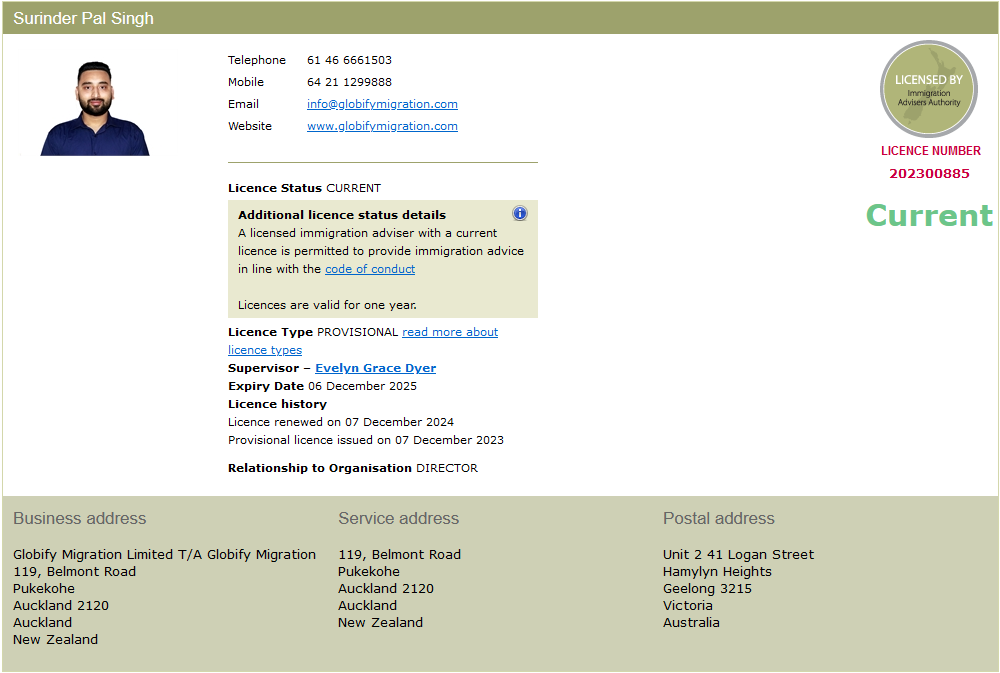This screenshot has height=673, width=1000.
Task: Open the 'read more about' licence types link
Action: pyautogui.click(x=450, y=332)
